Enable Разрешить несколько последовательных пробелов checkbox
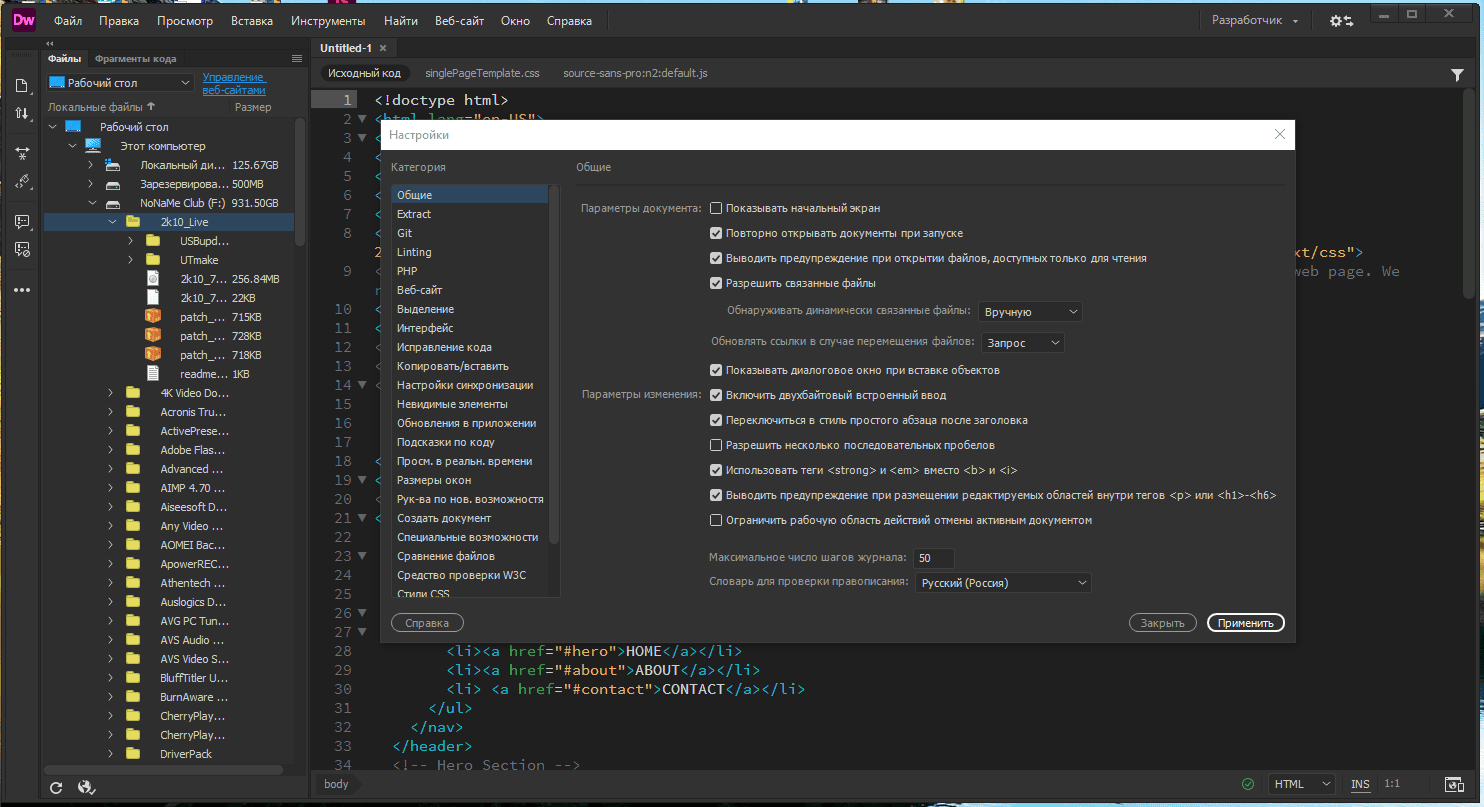 (x=716, y=445)
